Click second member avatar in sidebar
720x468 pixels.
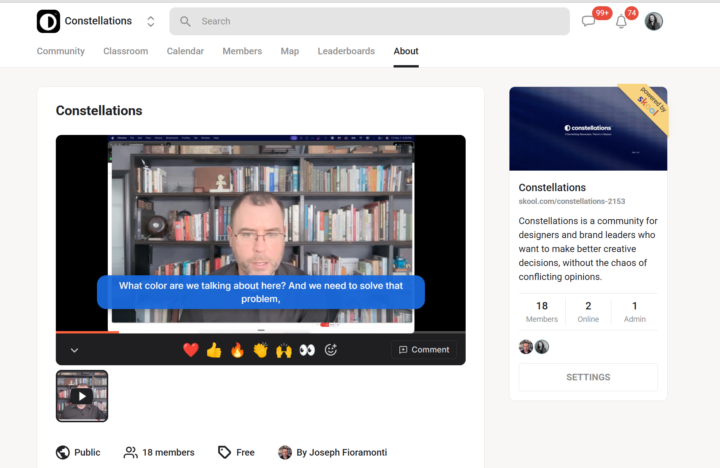coord(542,347)
